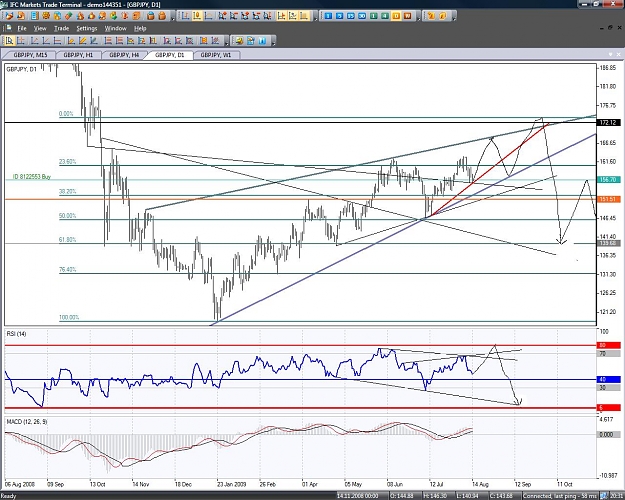The width and height of the screenshot is (625, 500).
Task: Click the yellow folder icon in small lower toolbar
Action: pos(239,40)
